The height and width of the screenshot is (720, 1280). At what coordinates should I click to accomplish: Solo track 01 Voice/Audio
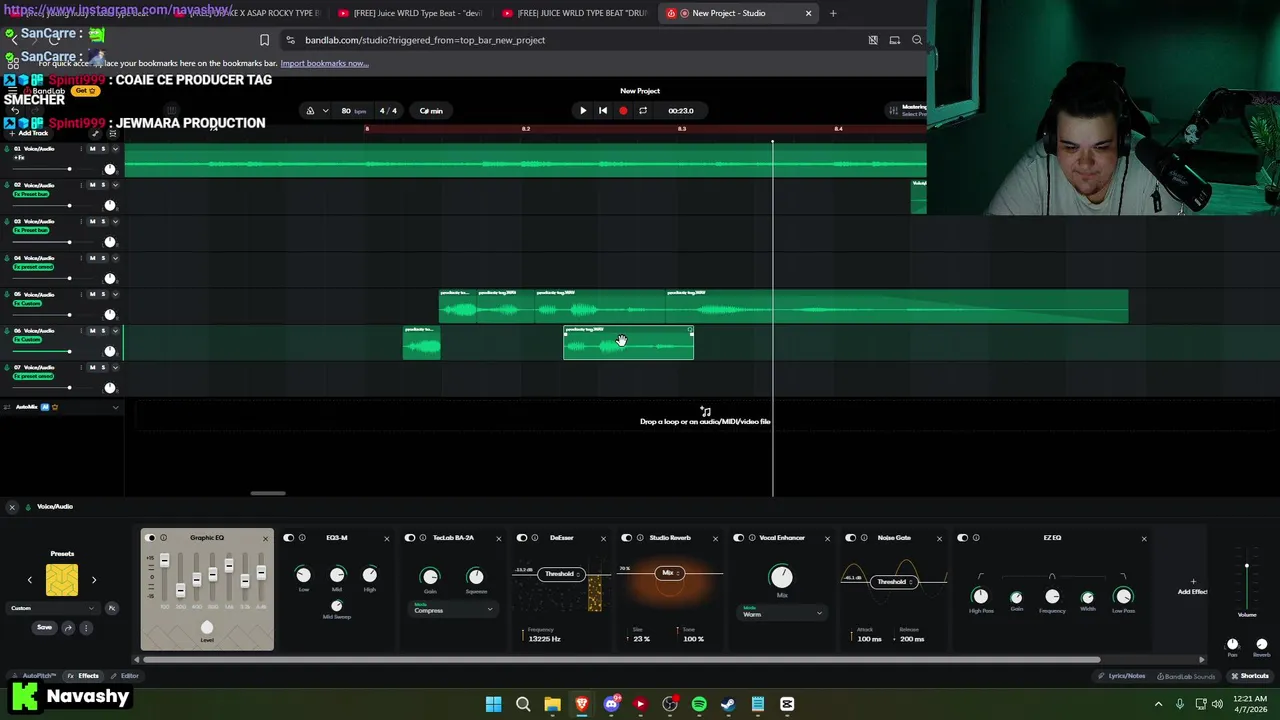tap(103, 149)
